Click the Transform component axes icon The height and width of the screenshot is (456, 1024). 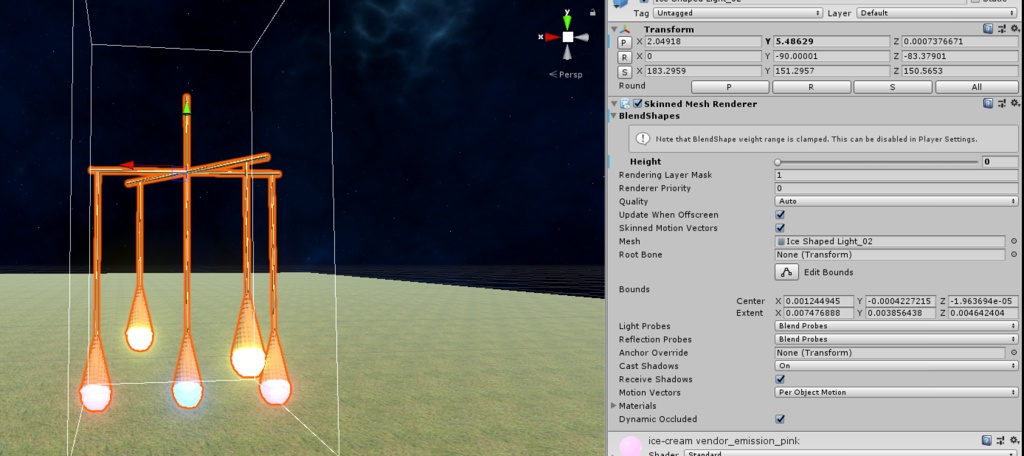tap(626, 29)
